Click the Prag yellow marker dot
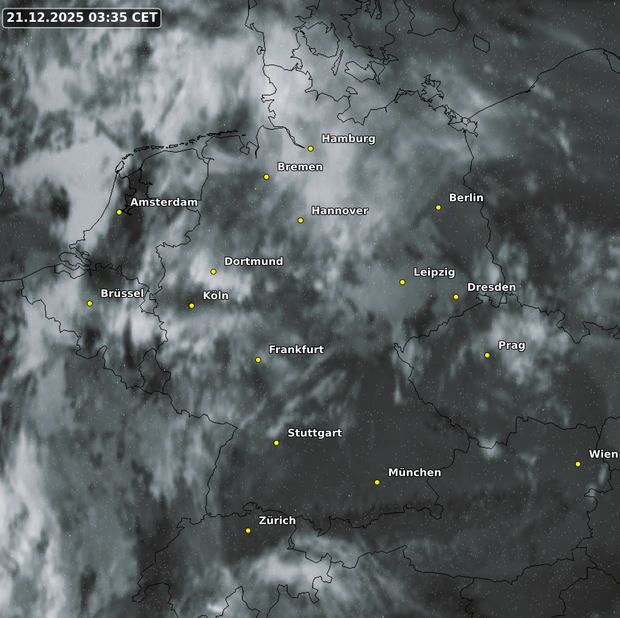Viewport: 620px width, 618px height. point(487,355)
